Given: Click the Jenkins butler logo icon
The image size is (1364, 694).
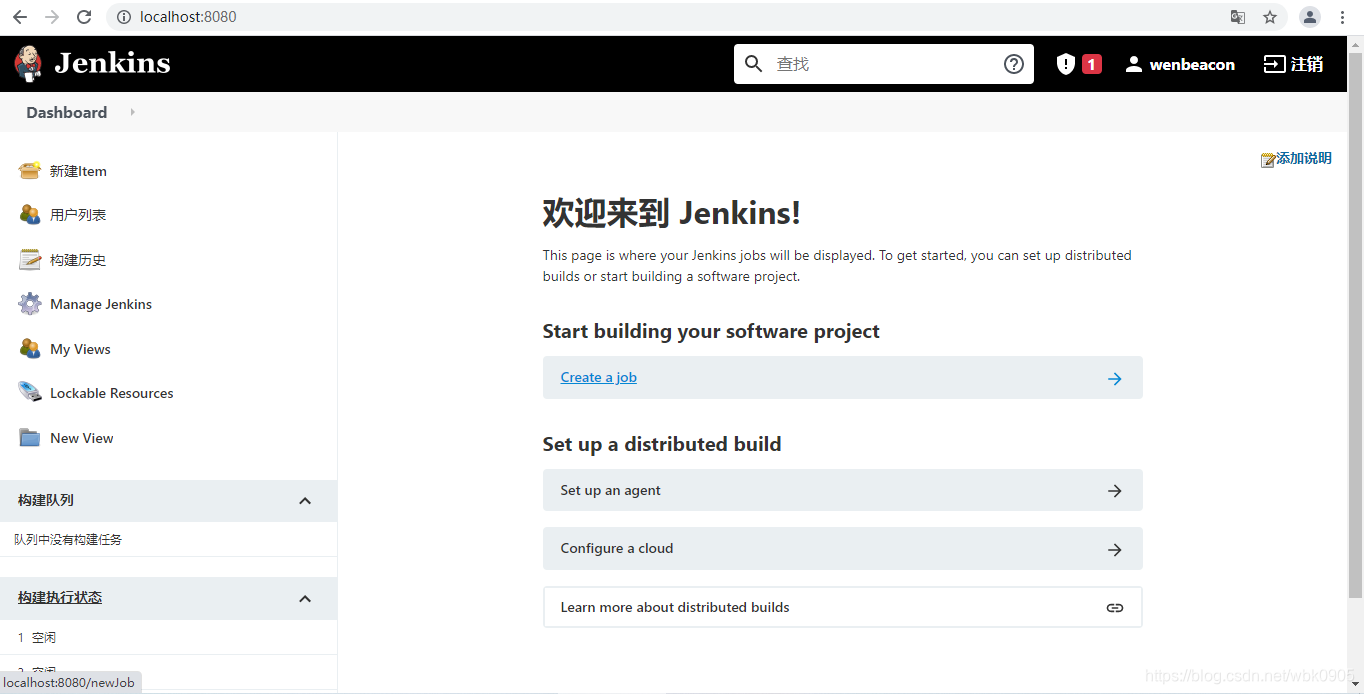Looking at the screenshot, I should click(x=28, y=63).
